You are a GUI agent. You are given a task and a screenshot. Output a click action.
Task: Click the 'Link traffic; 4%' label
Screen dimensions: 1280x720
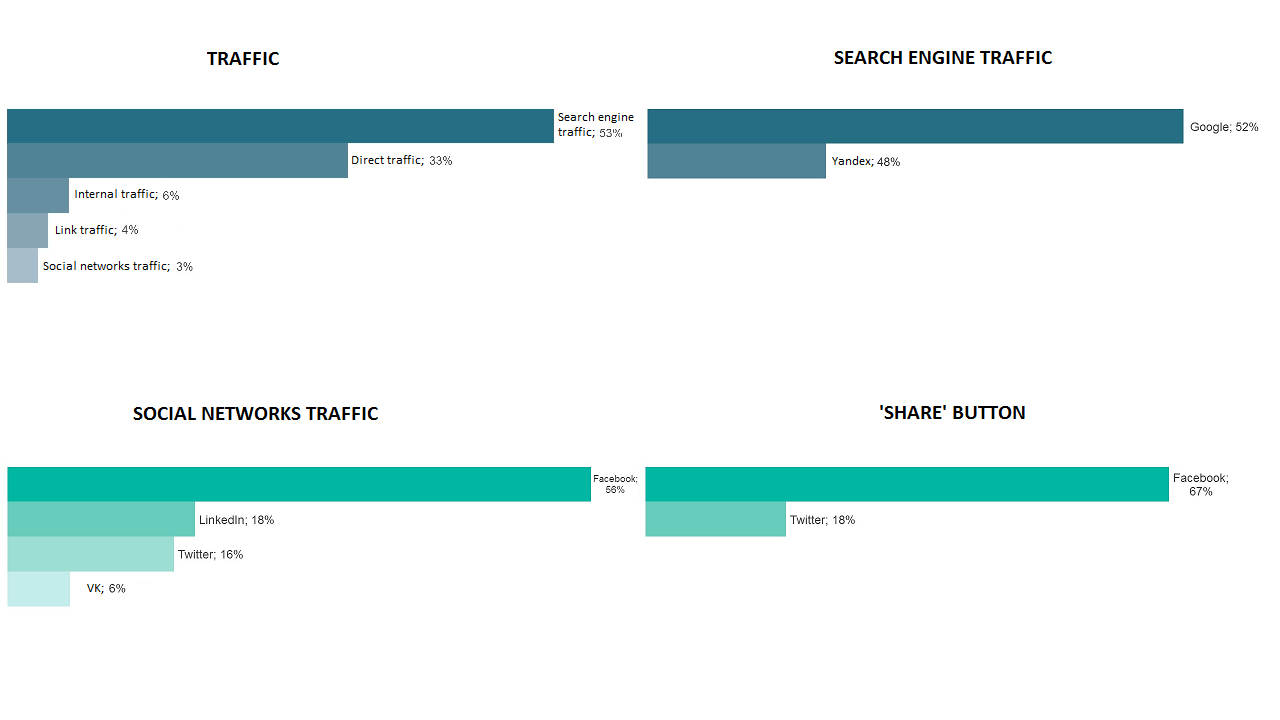97,230
